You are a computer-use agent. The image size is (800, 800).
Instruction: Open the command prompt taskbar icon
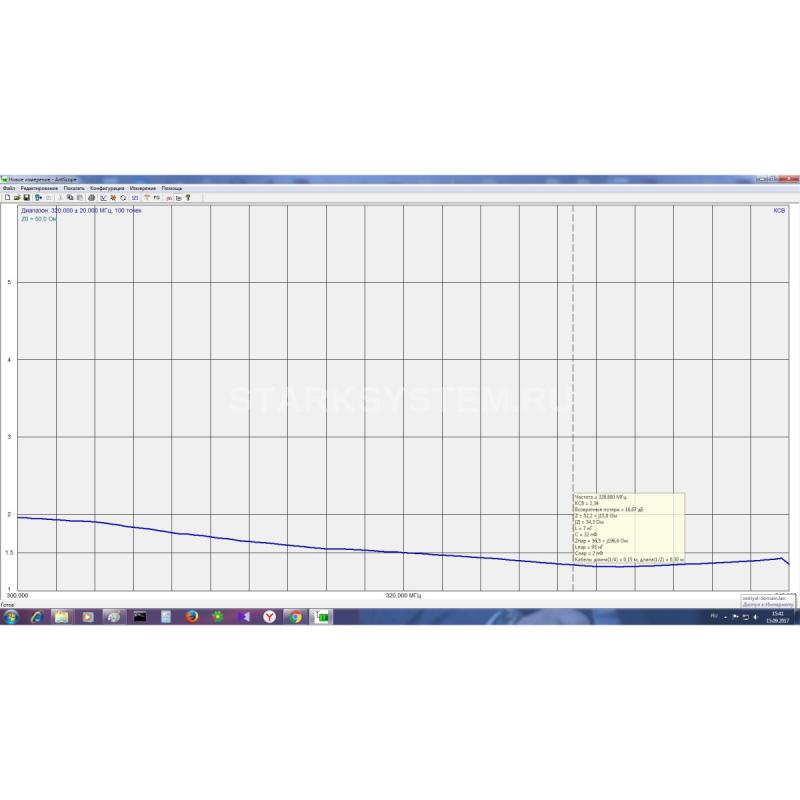140,617
